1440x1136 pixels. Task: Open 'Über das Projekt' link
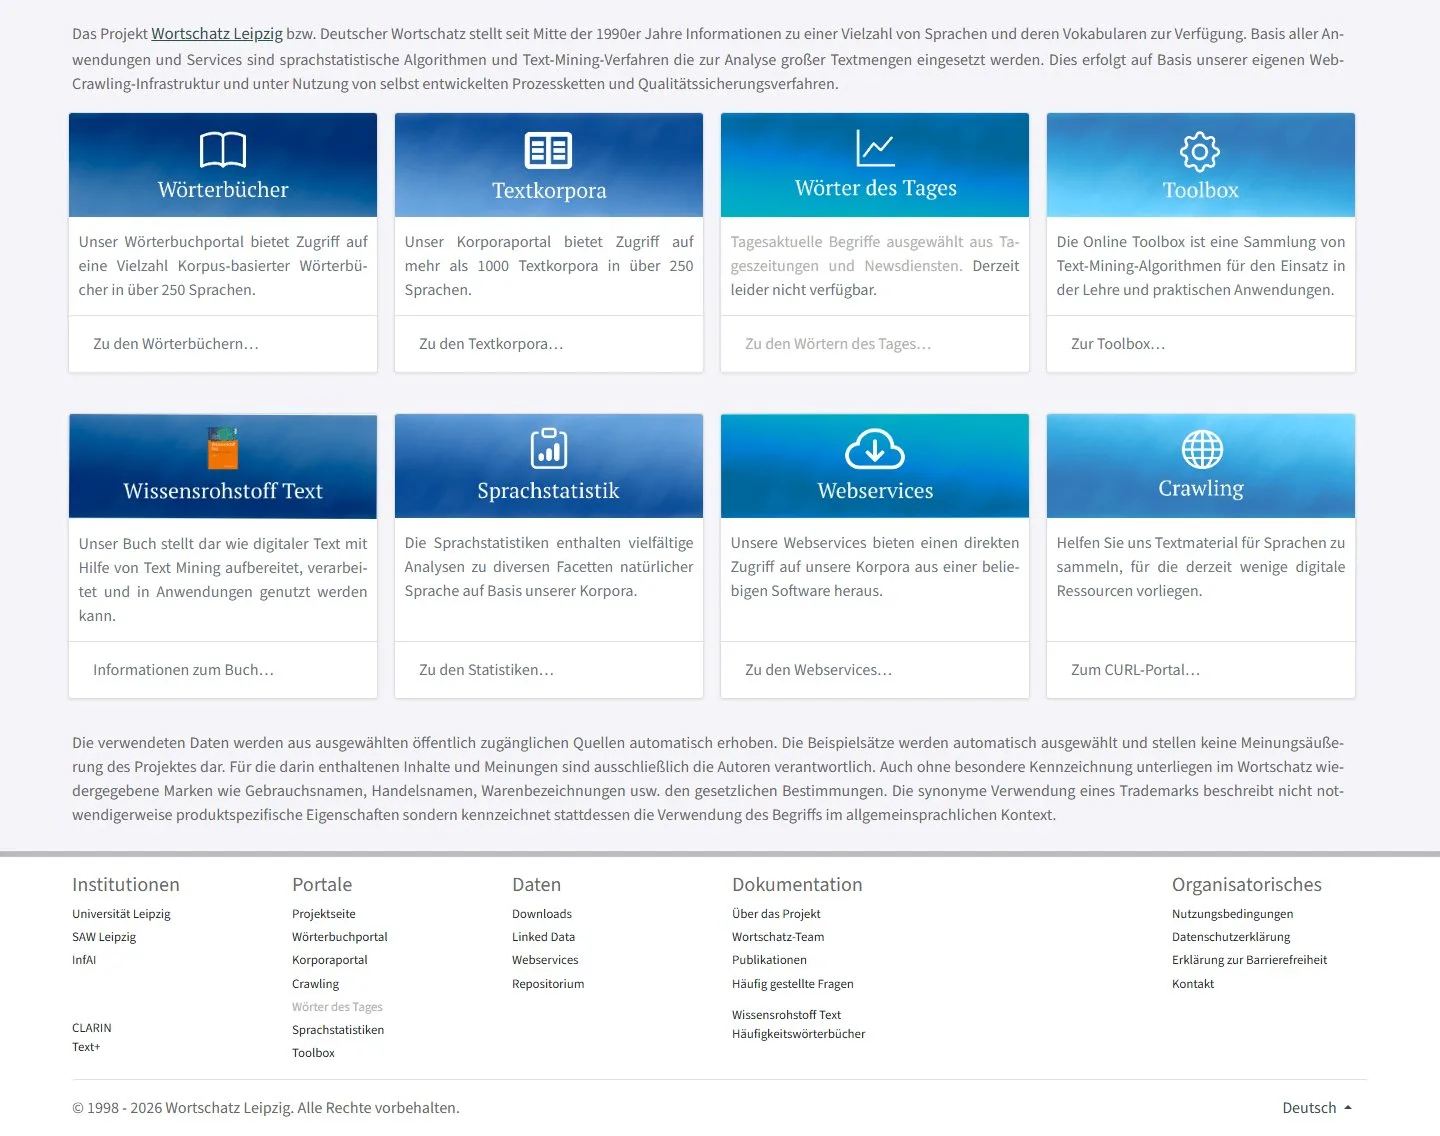click(x=776, y=914)
